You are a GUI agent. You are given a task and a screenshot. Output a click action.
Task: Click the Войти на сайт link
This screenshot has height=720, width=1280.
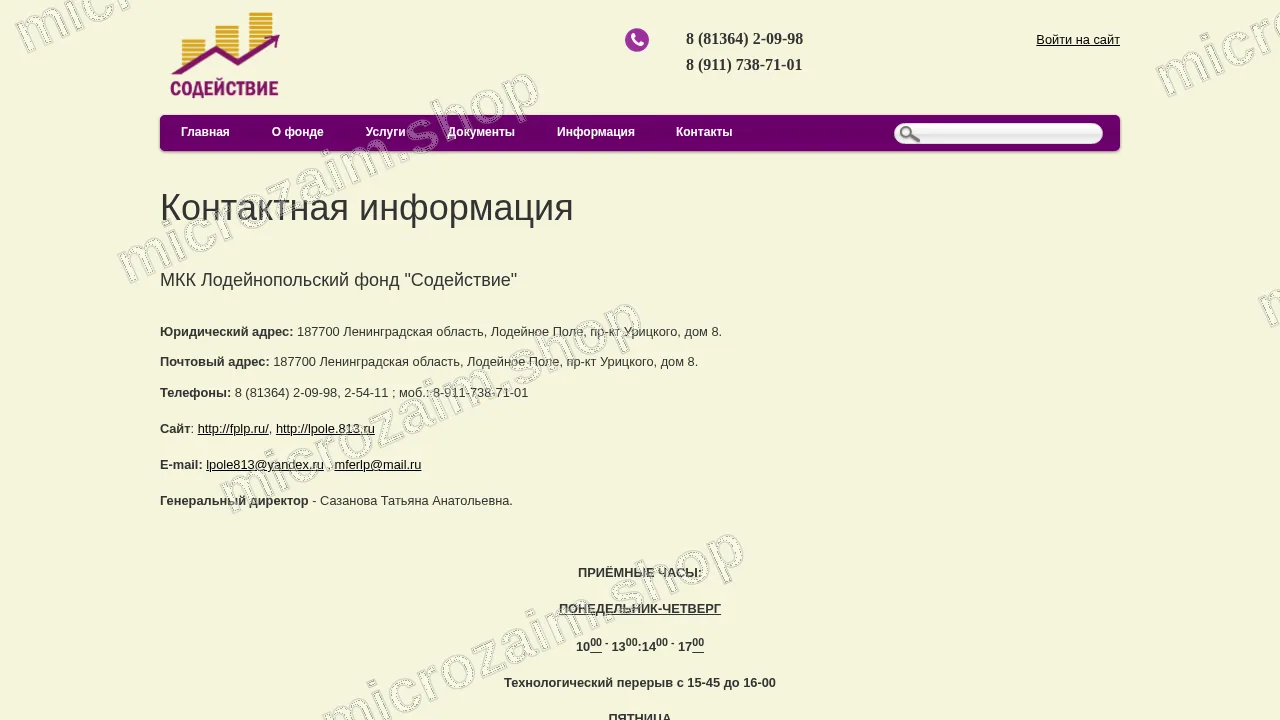[1078, 40]
